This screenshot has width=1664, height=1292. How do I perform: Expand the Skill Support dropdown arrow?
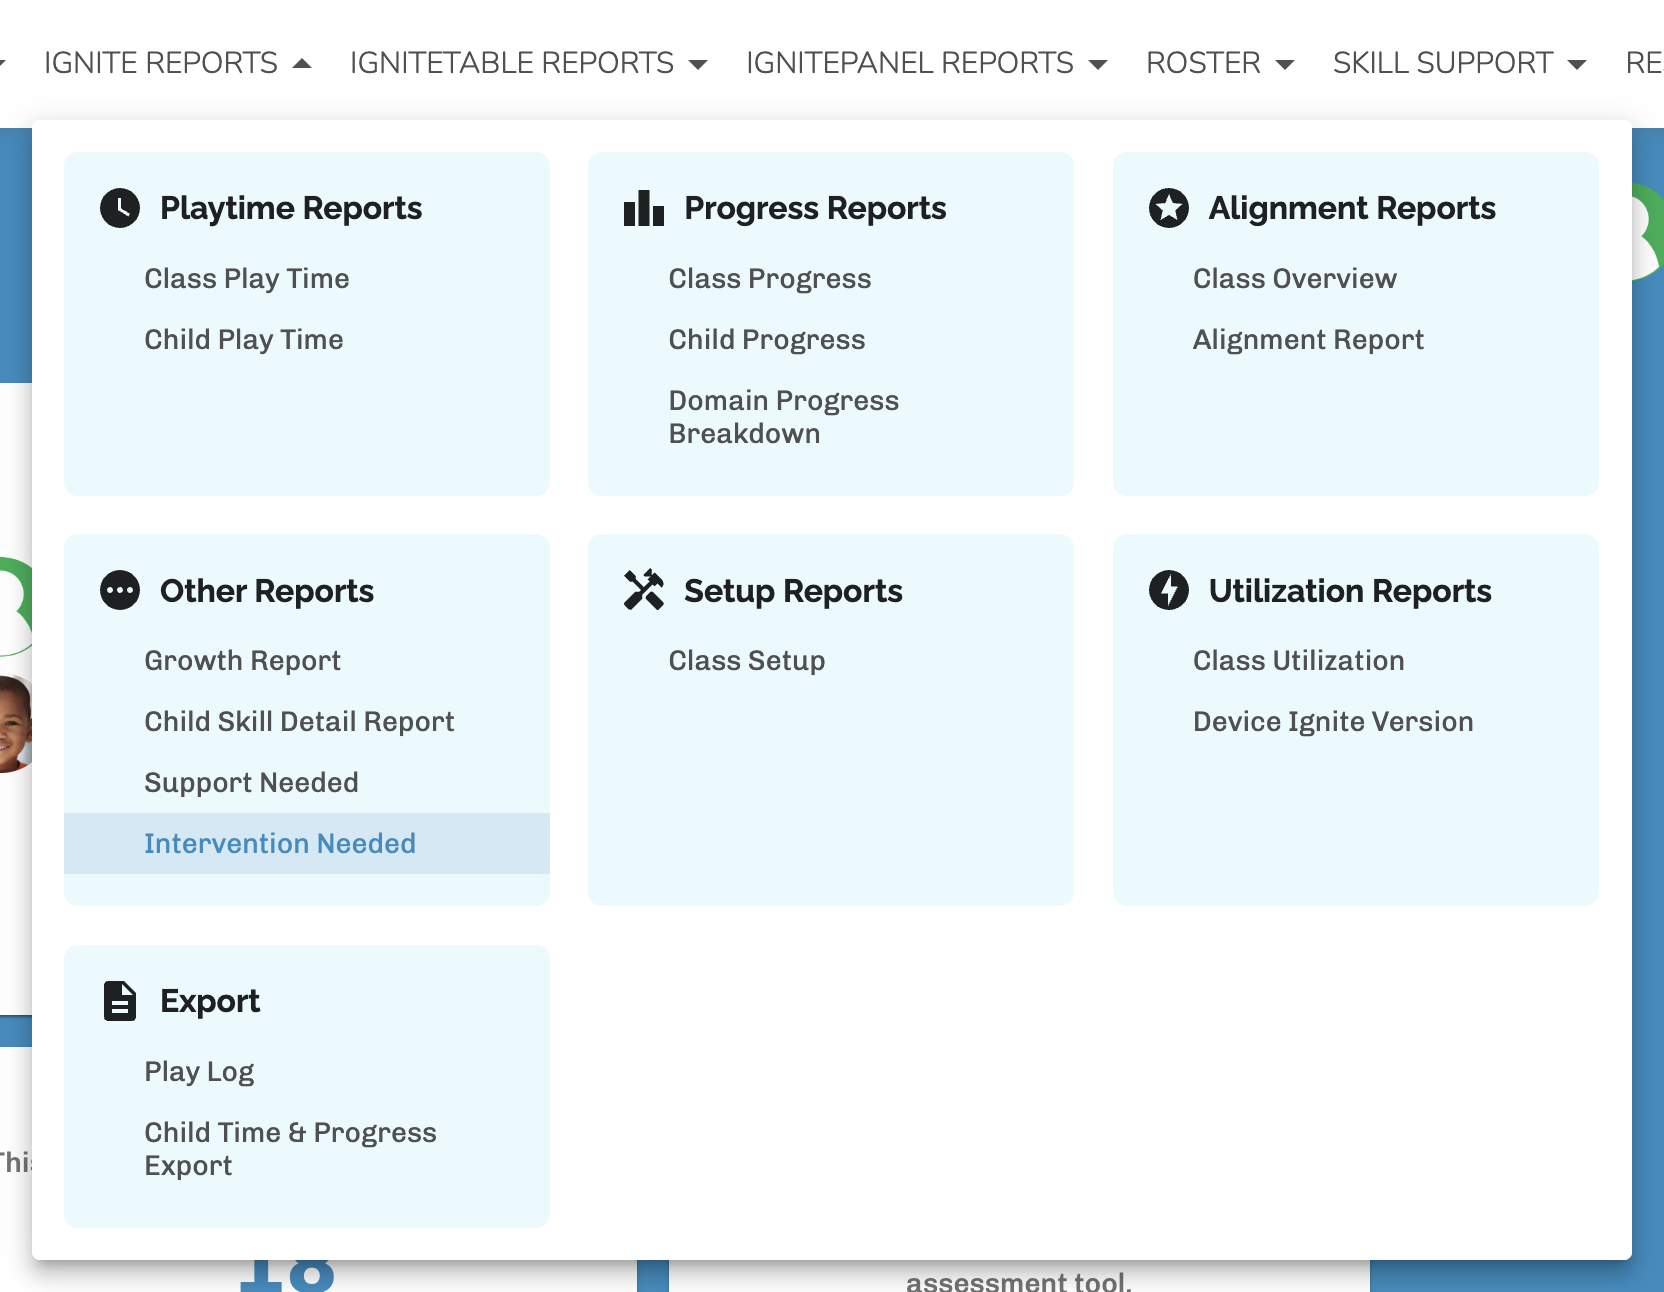tap(1577, 64)
